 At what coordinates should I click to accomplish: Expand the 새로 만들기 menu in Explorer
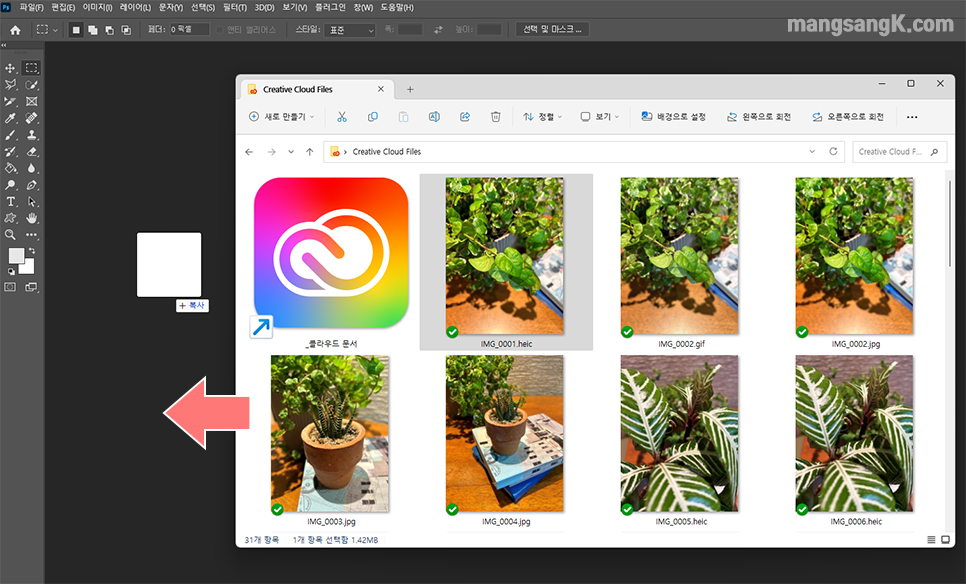(282, 116)
